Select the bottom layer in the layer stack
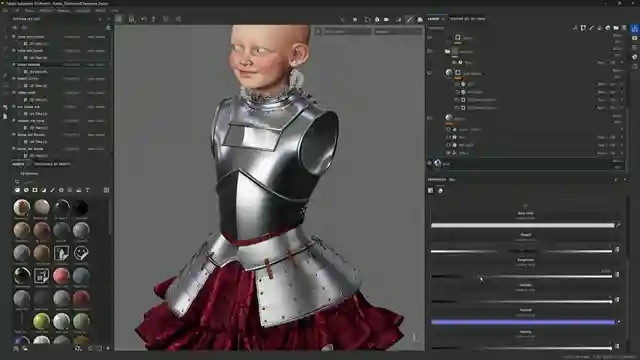Image resolution: width=640 pixels, height=360 pixels. click(527, 163)
